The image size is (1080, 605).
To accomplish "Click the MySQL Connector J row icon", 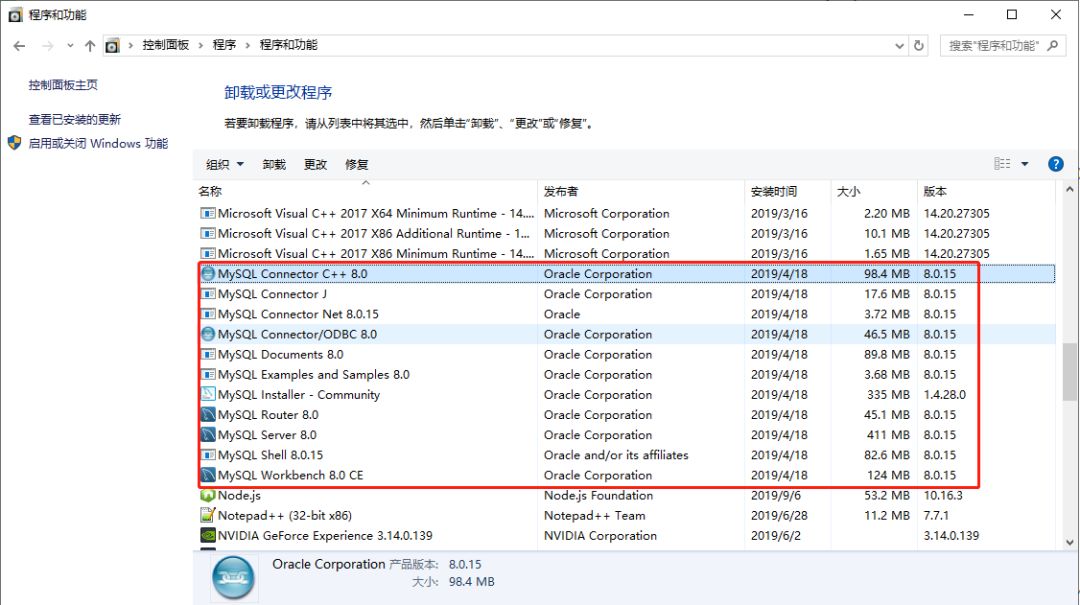I will click(207, 294).
